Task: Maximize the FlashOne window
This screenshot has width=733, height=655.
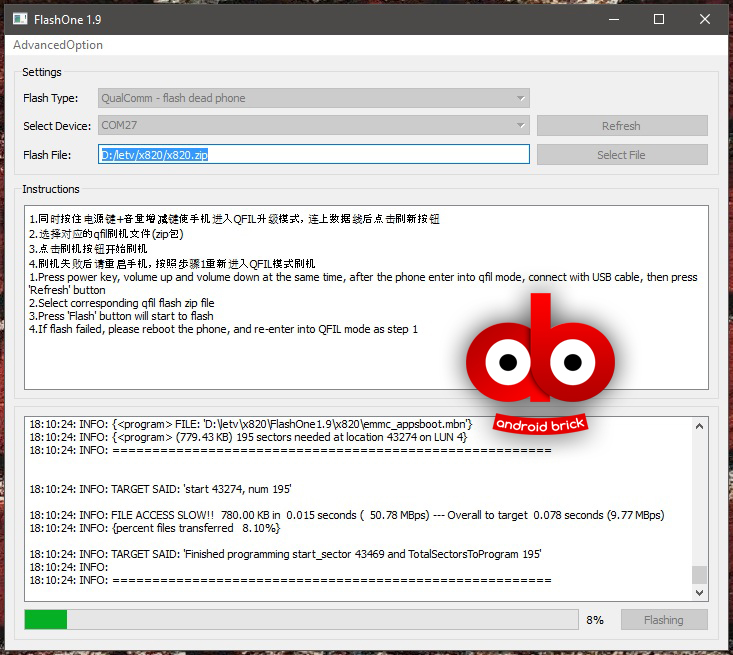Action: (659, 19)
